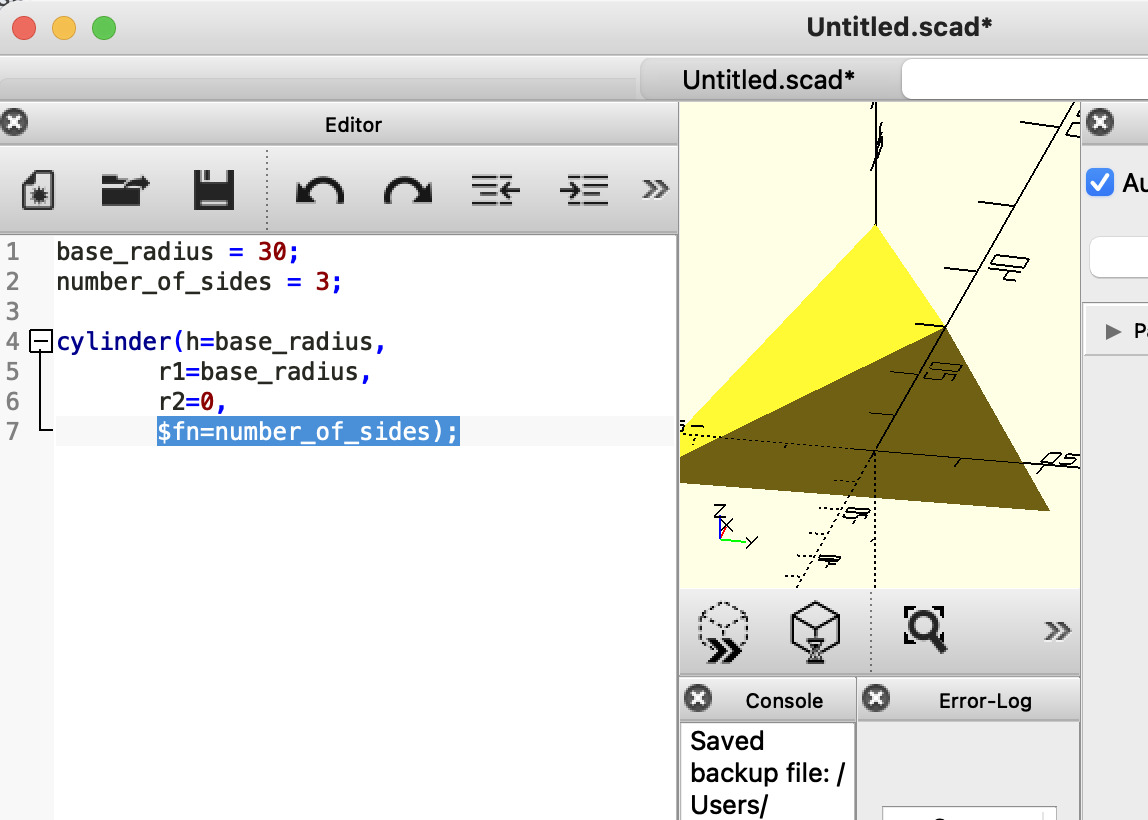The height and width of the screenshot is (820, 1148).
Task: Click r2=0 on line 6
Action: click(186, 402)
